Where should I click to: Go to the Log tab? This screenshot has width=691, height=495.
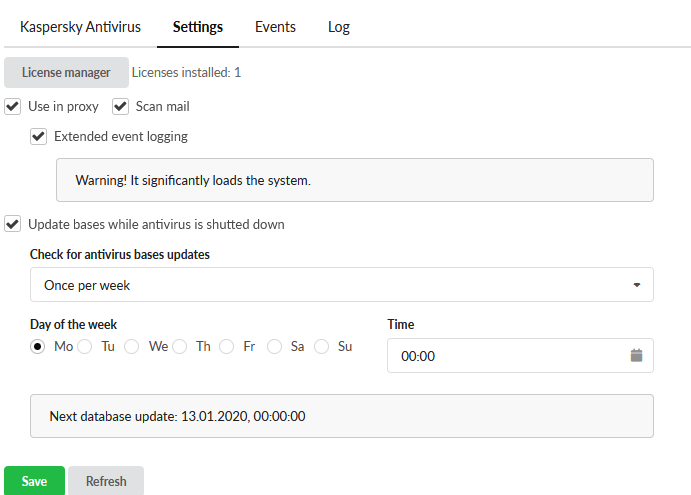[339, 27]
